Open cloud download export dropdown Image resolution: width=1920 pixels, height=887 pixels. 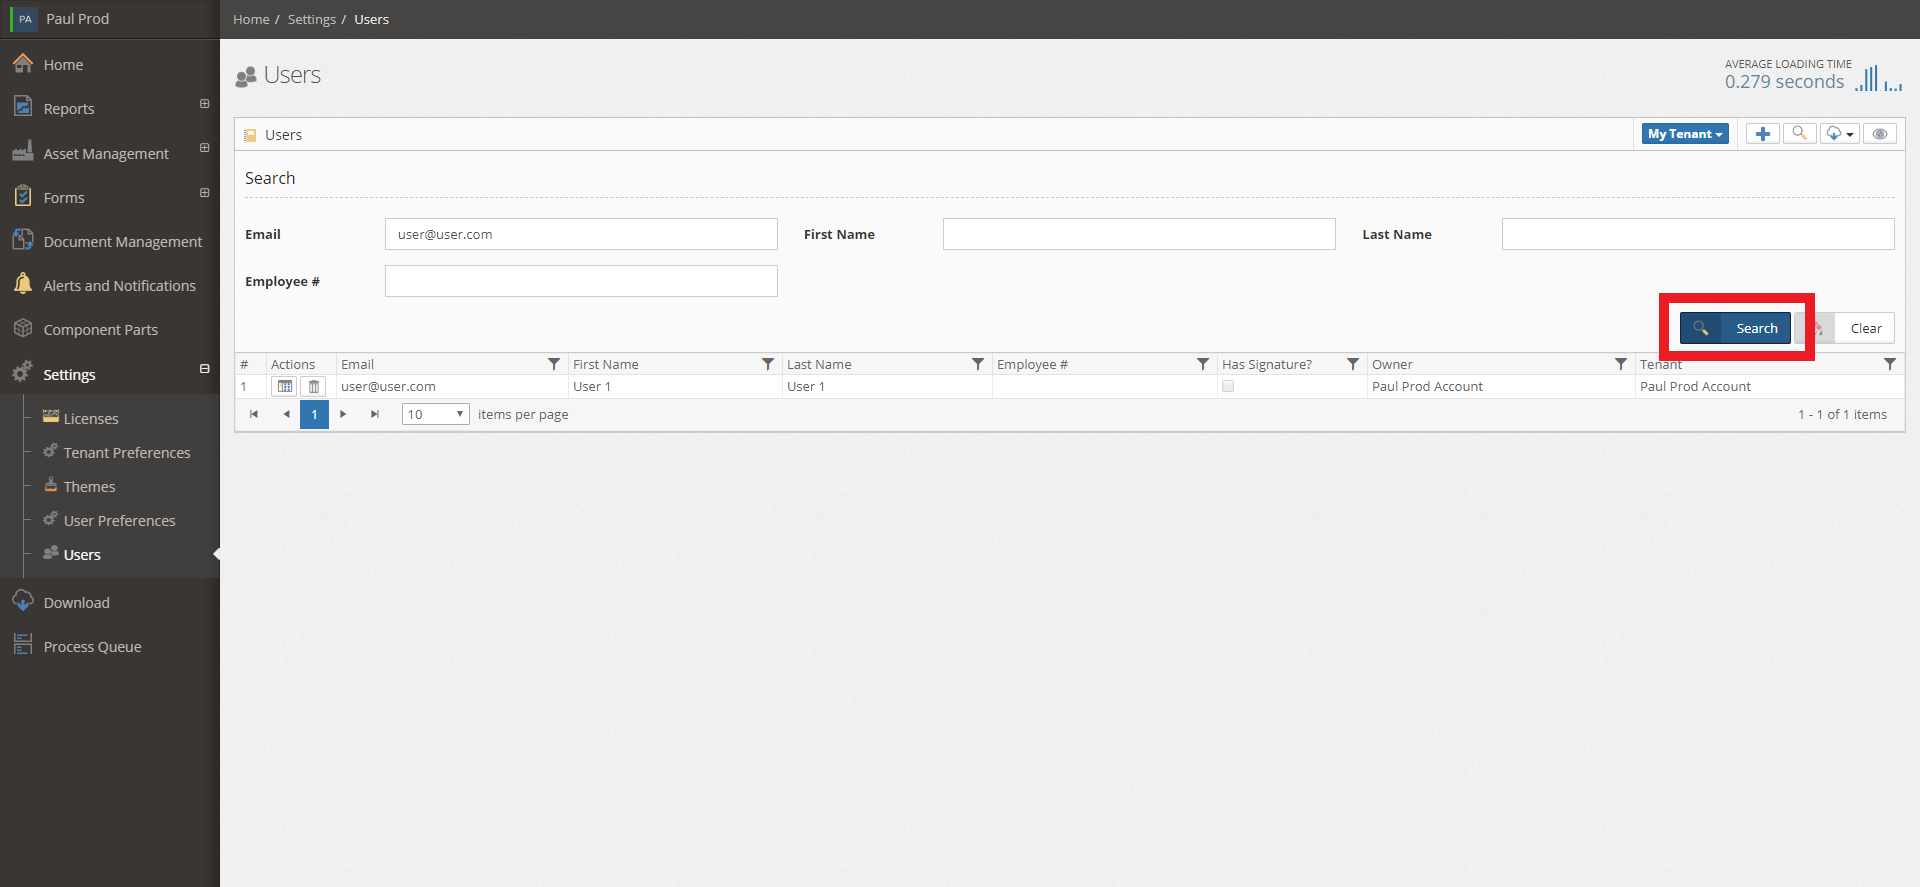point(1840,134)
